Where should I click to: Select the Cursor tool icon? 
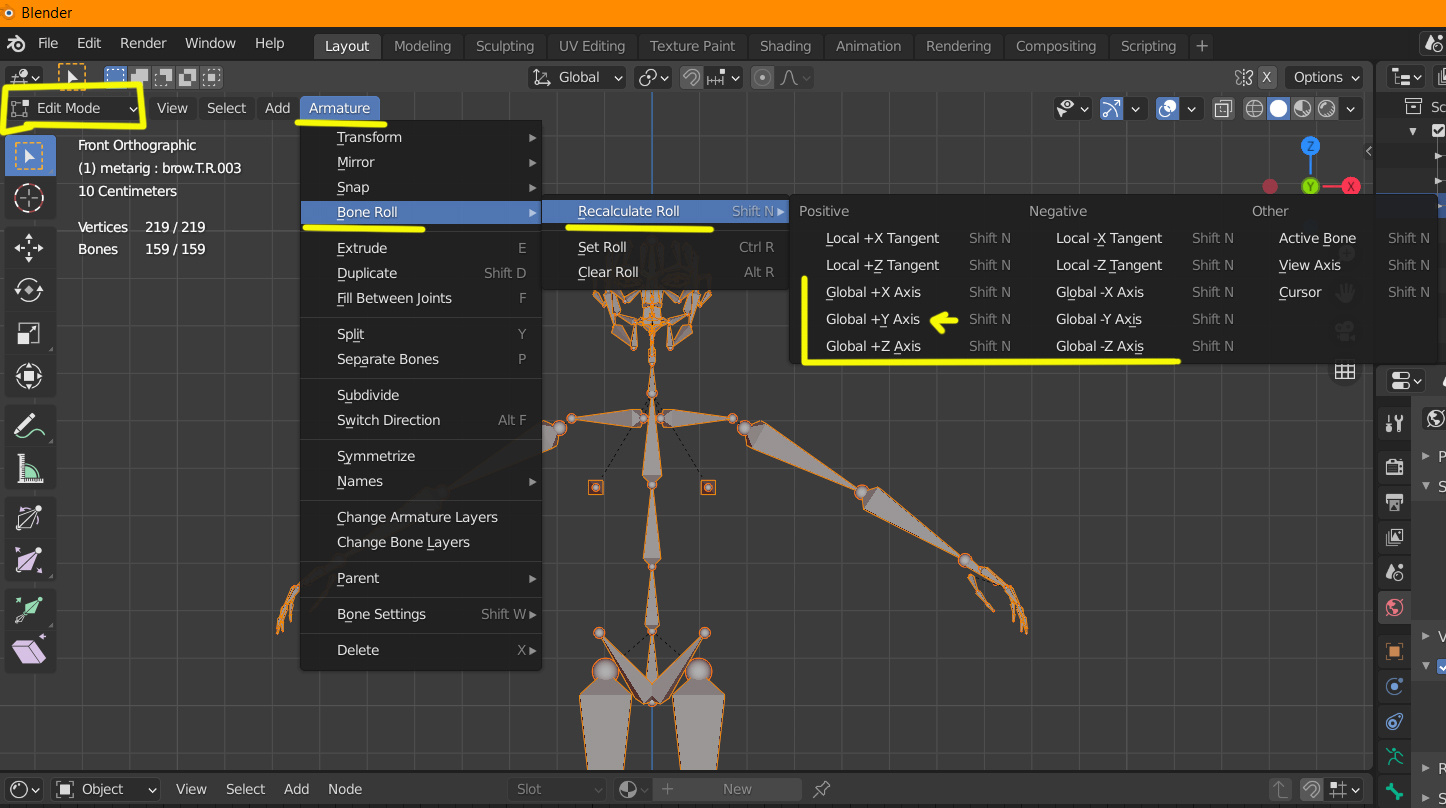[28, 198]
